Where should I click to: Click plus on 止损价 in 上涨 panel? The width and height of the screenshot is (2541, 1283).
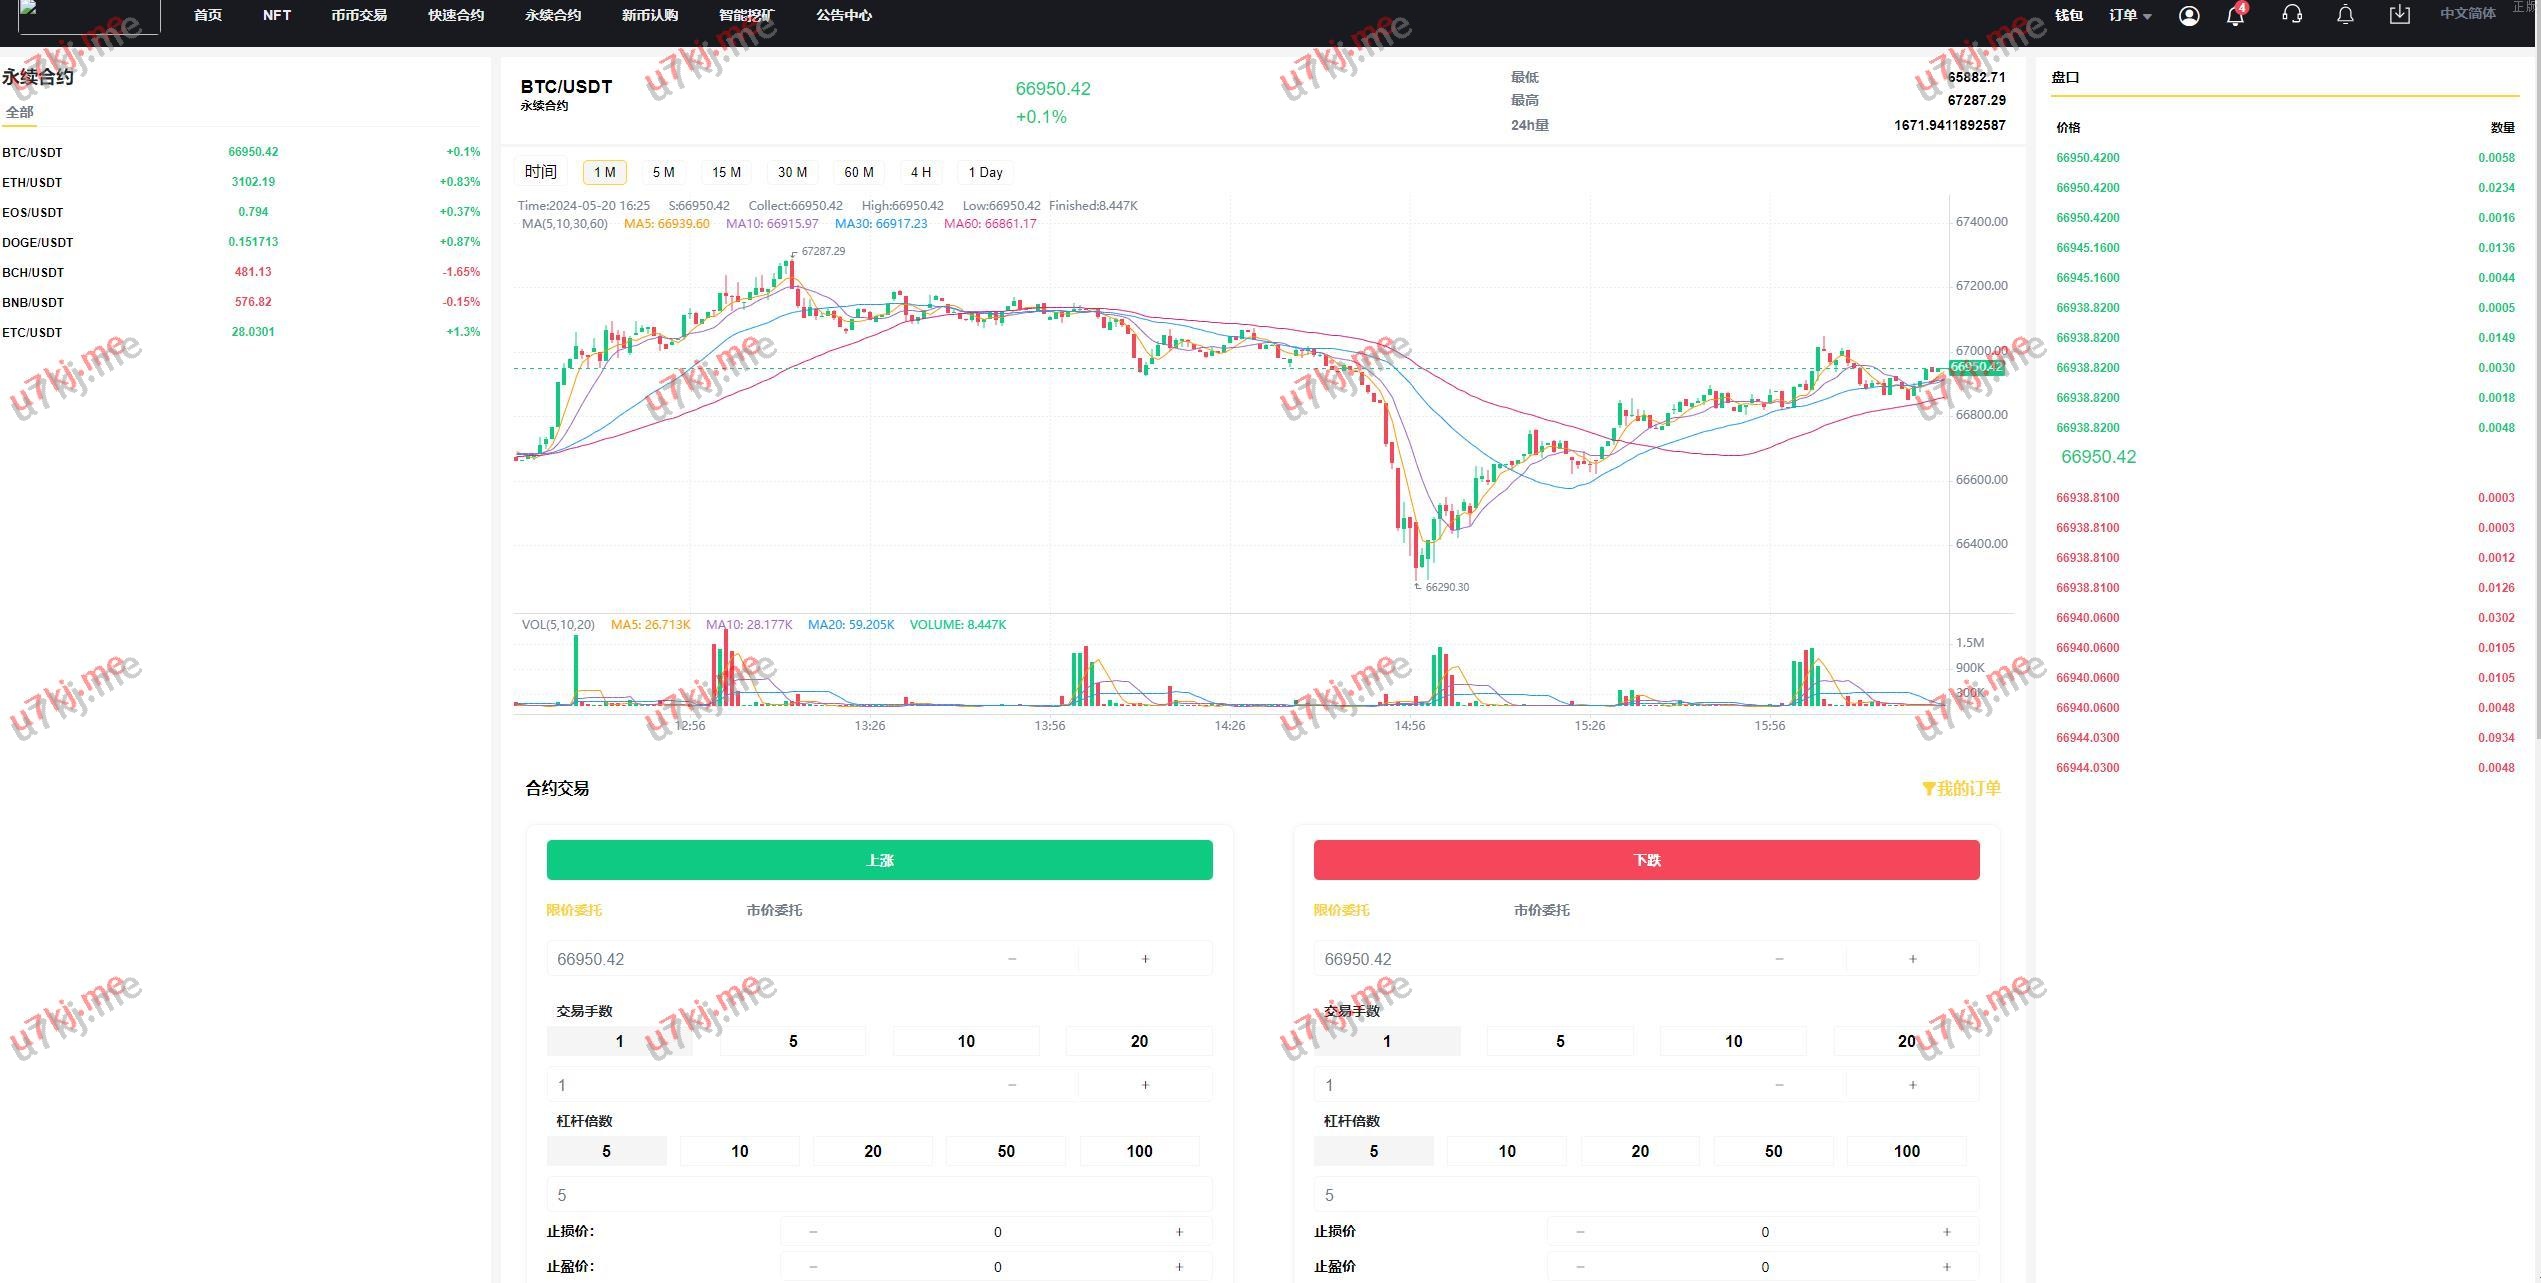coord(1179,1232)
